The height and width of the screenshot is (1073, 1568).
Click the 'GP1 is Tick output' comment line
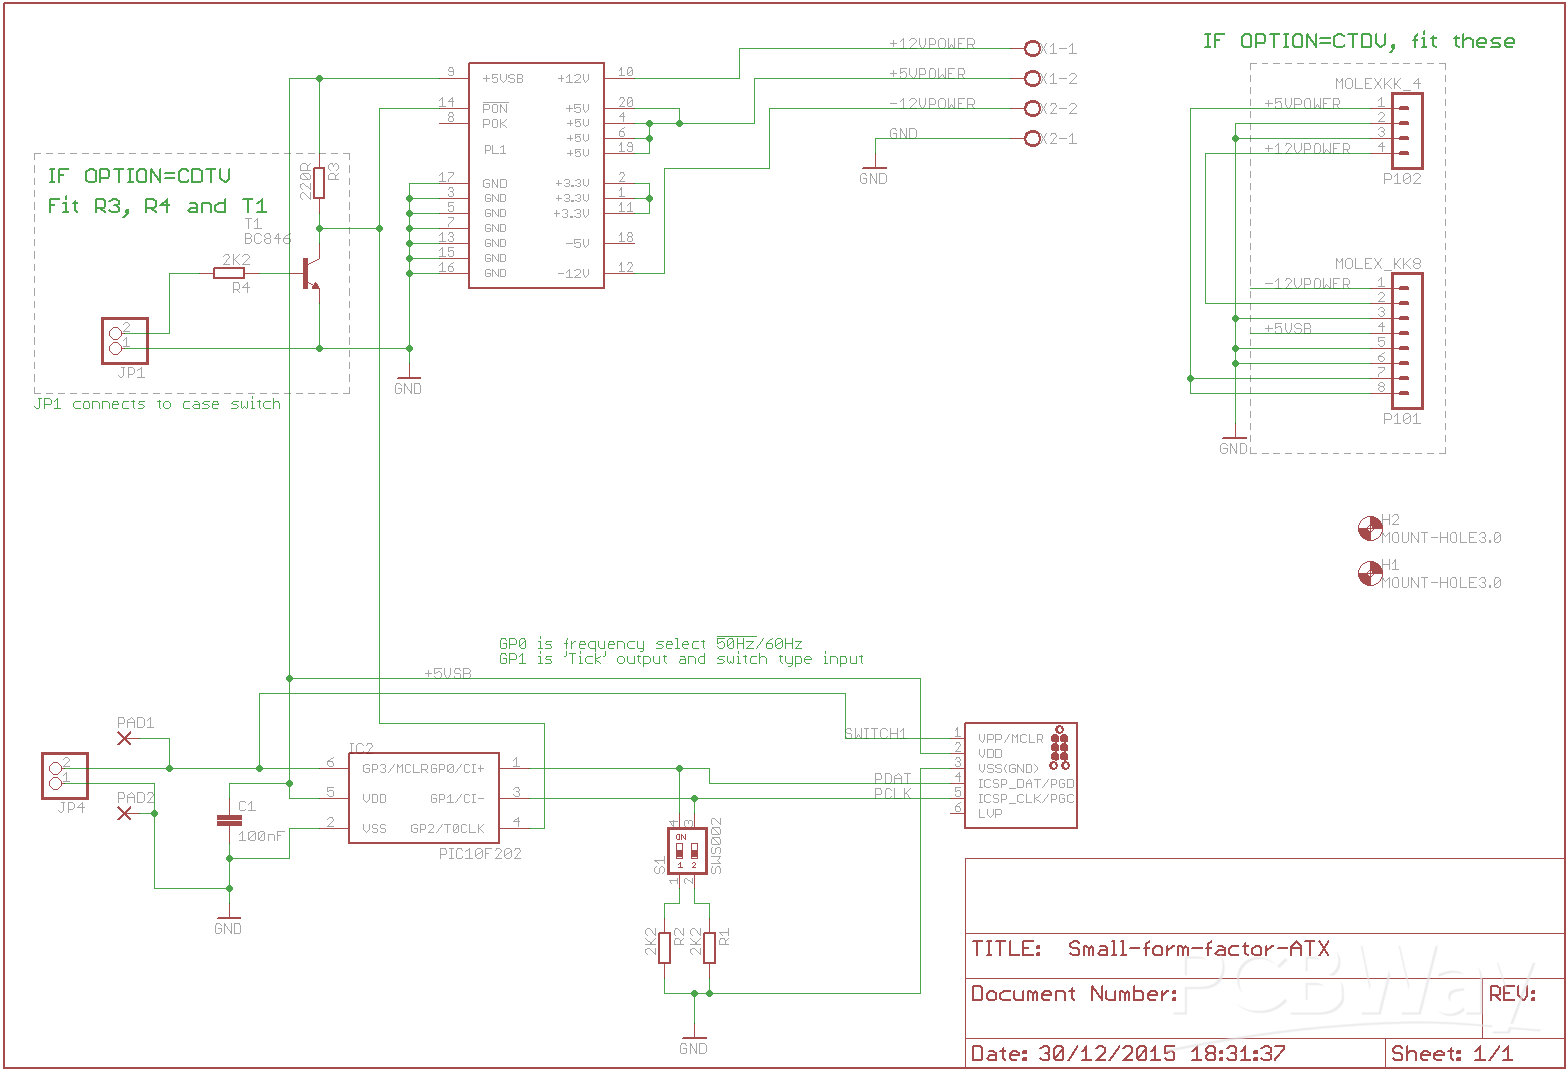click(x=682, y=659)
